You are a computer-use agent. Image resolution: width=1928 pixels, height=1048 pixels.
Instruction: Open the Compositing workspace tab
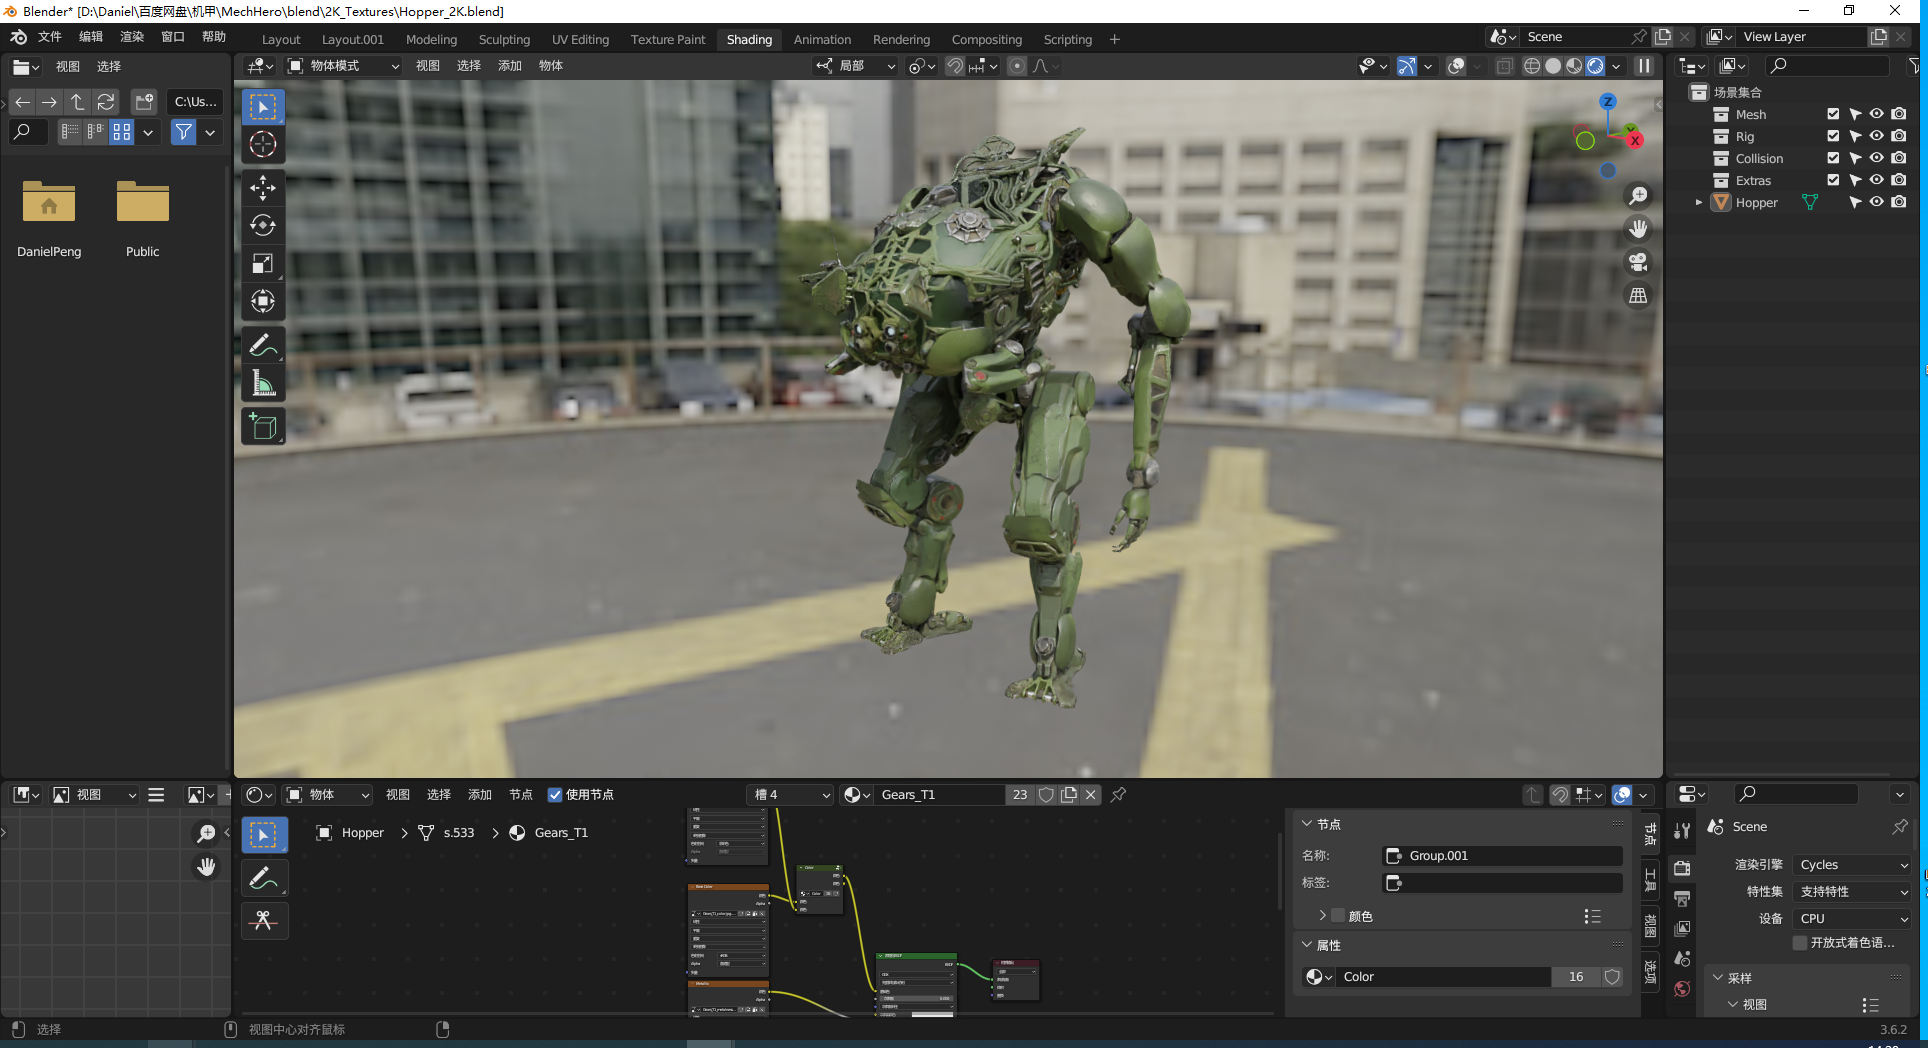coord(986,40)
